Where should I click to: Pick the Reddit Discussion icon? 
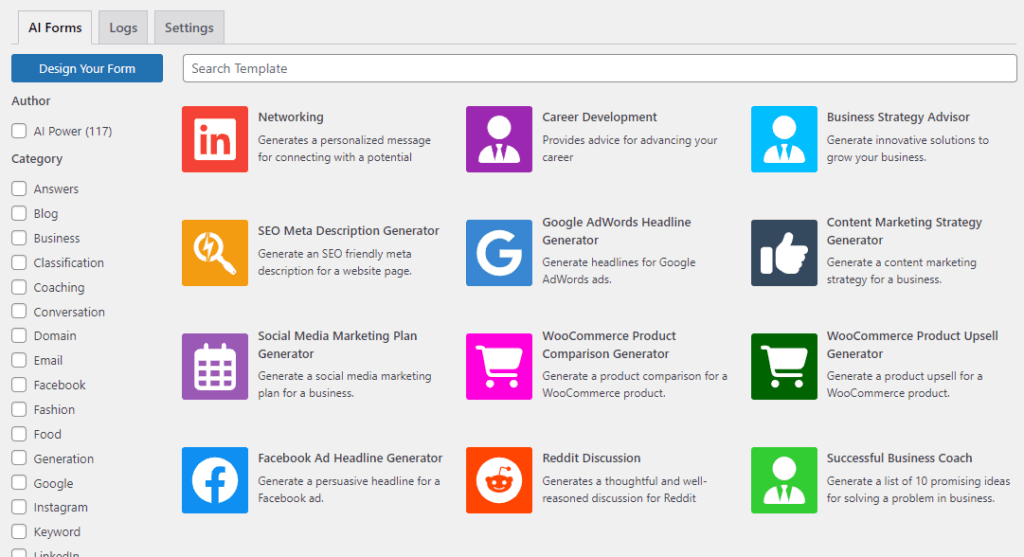tap(499, 480)
